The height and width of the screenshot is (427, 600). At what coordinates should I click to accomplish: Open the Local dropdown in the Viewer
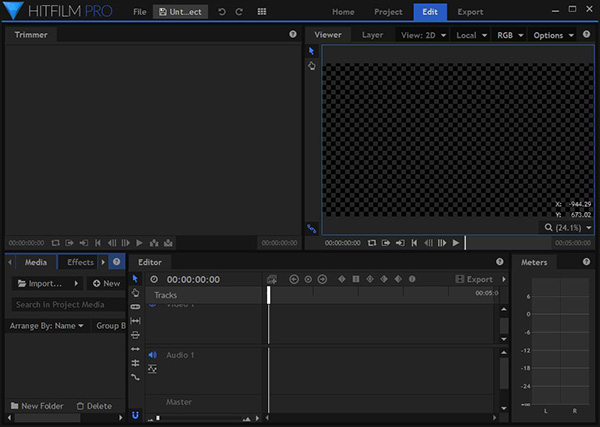(x=471, y=35)
